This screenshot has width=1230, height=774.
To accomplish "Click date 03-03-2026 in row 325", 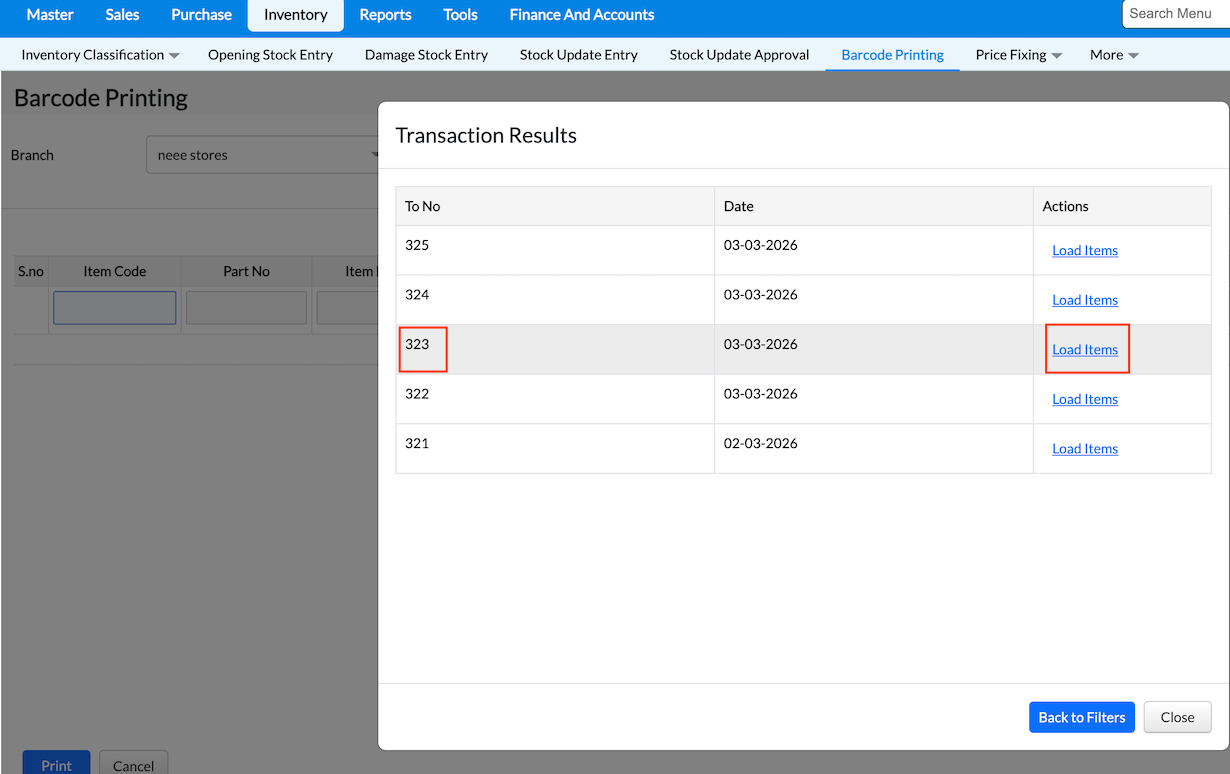I will pyautogui.click(x=761, y=245).
